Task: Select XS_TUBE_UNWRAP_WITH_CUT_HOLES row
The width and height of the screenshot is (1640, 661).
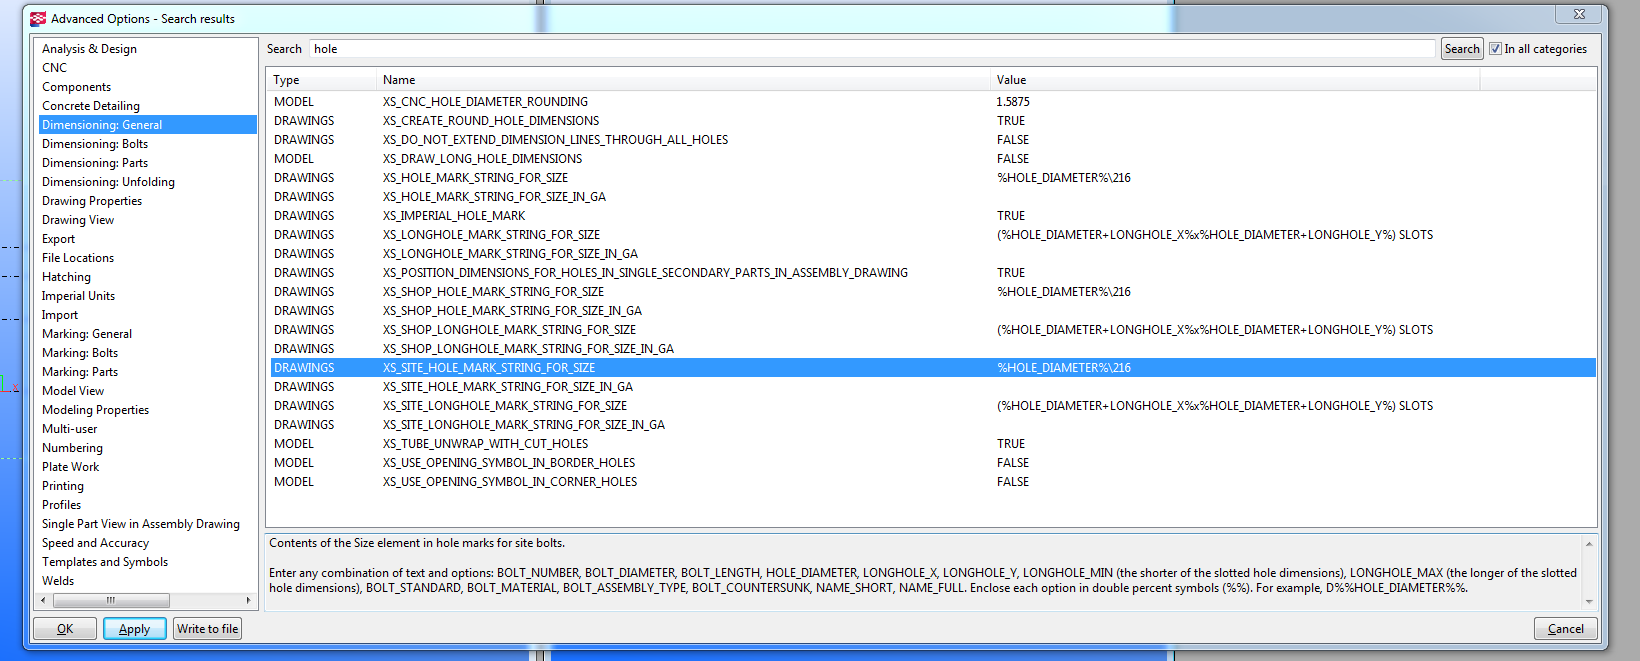Action: click(x=932, y=444)
